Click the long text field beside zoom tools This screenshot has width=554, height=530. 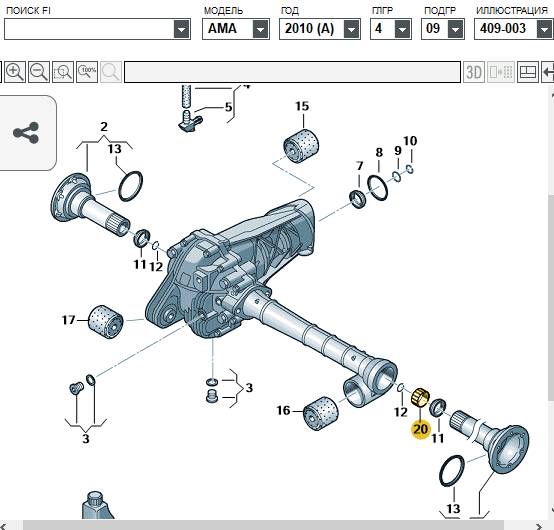[x=293, y=72]
